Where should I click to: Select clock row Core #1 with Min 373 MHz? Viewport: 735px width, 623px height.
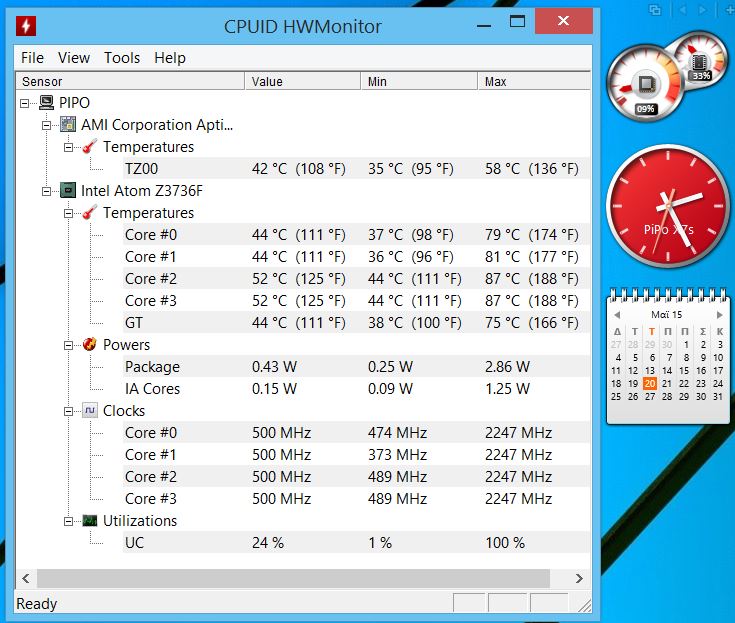(356, 454)
